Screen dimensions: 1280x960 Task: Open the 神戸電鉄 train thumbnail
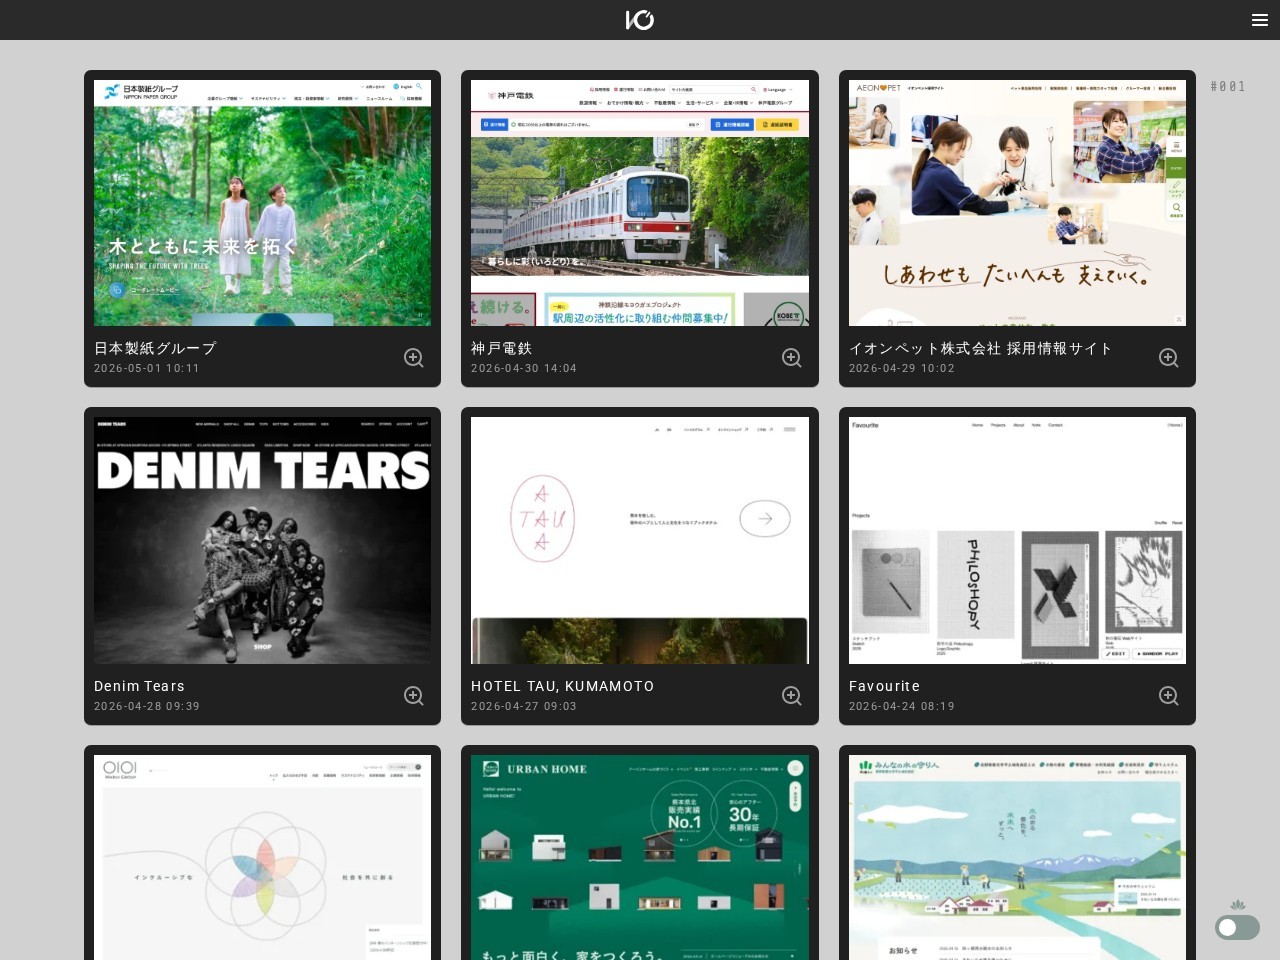[640, 203]
